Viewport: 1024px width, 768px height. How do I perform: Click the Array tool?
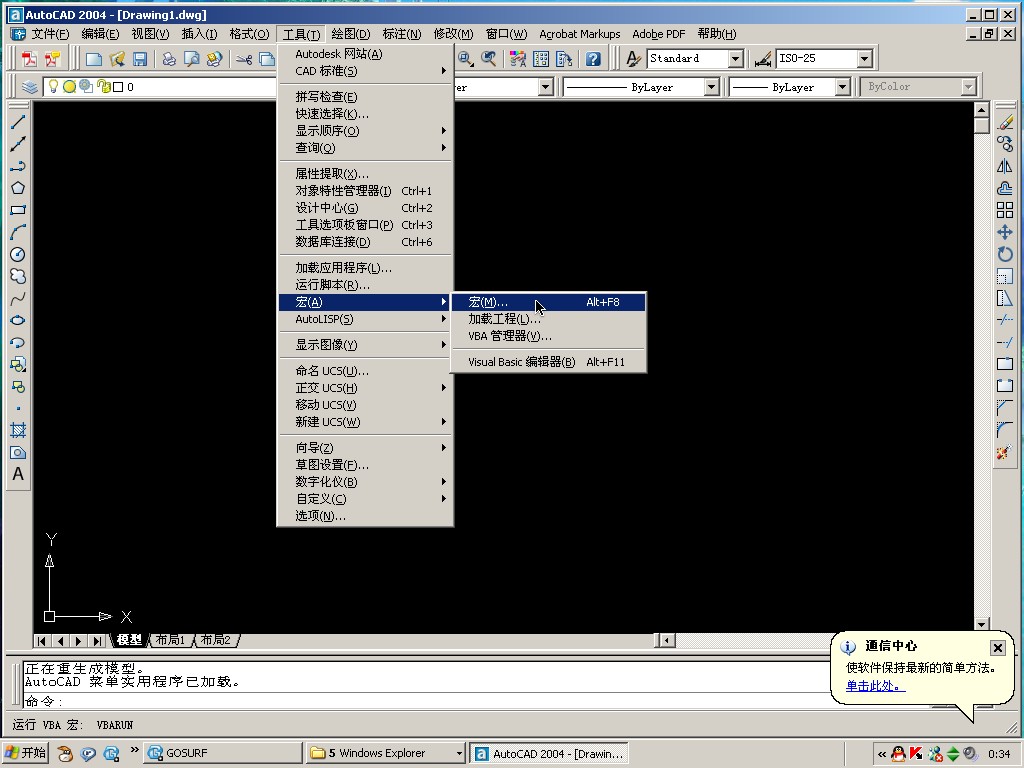point(1005,210)
